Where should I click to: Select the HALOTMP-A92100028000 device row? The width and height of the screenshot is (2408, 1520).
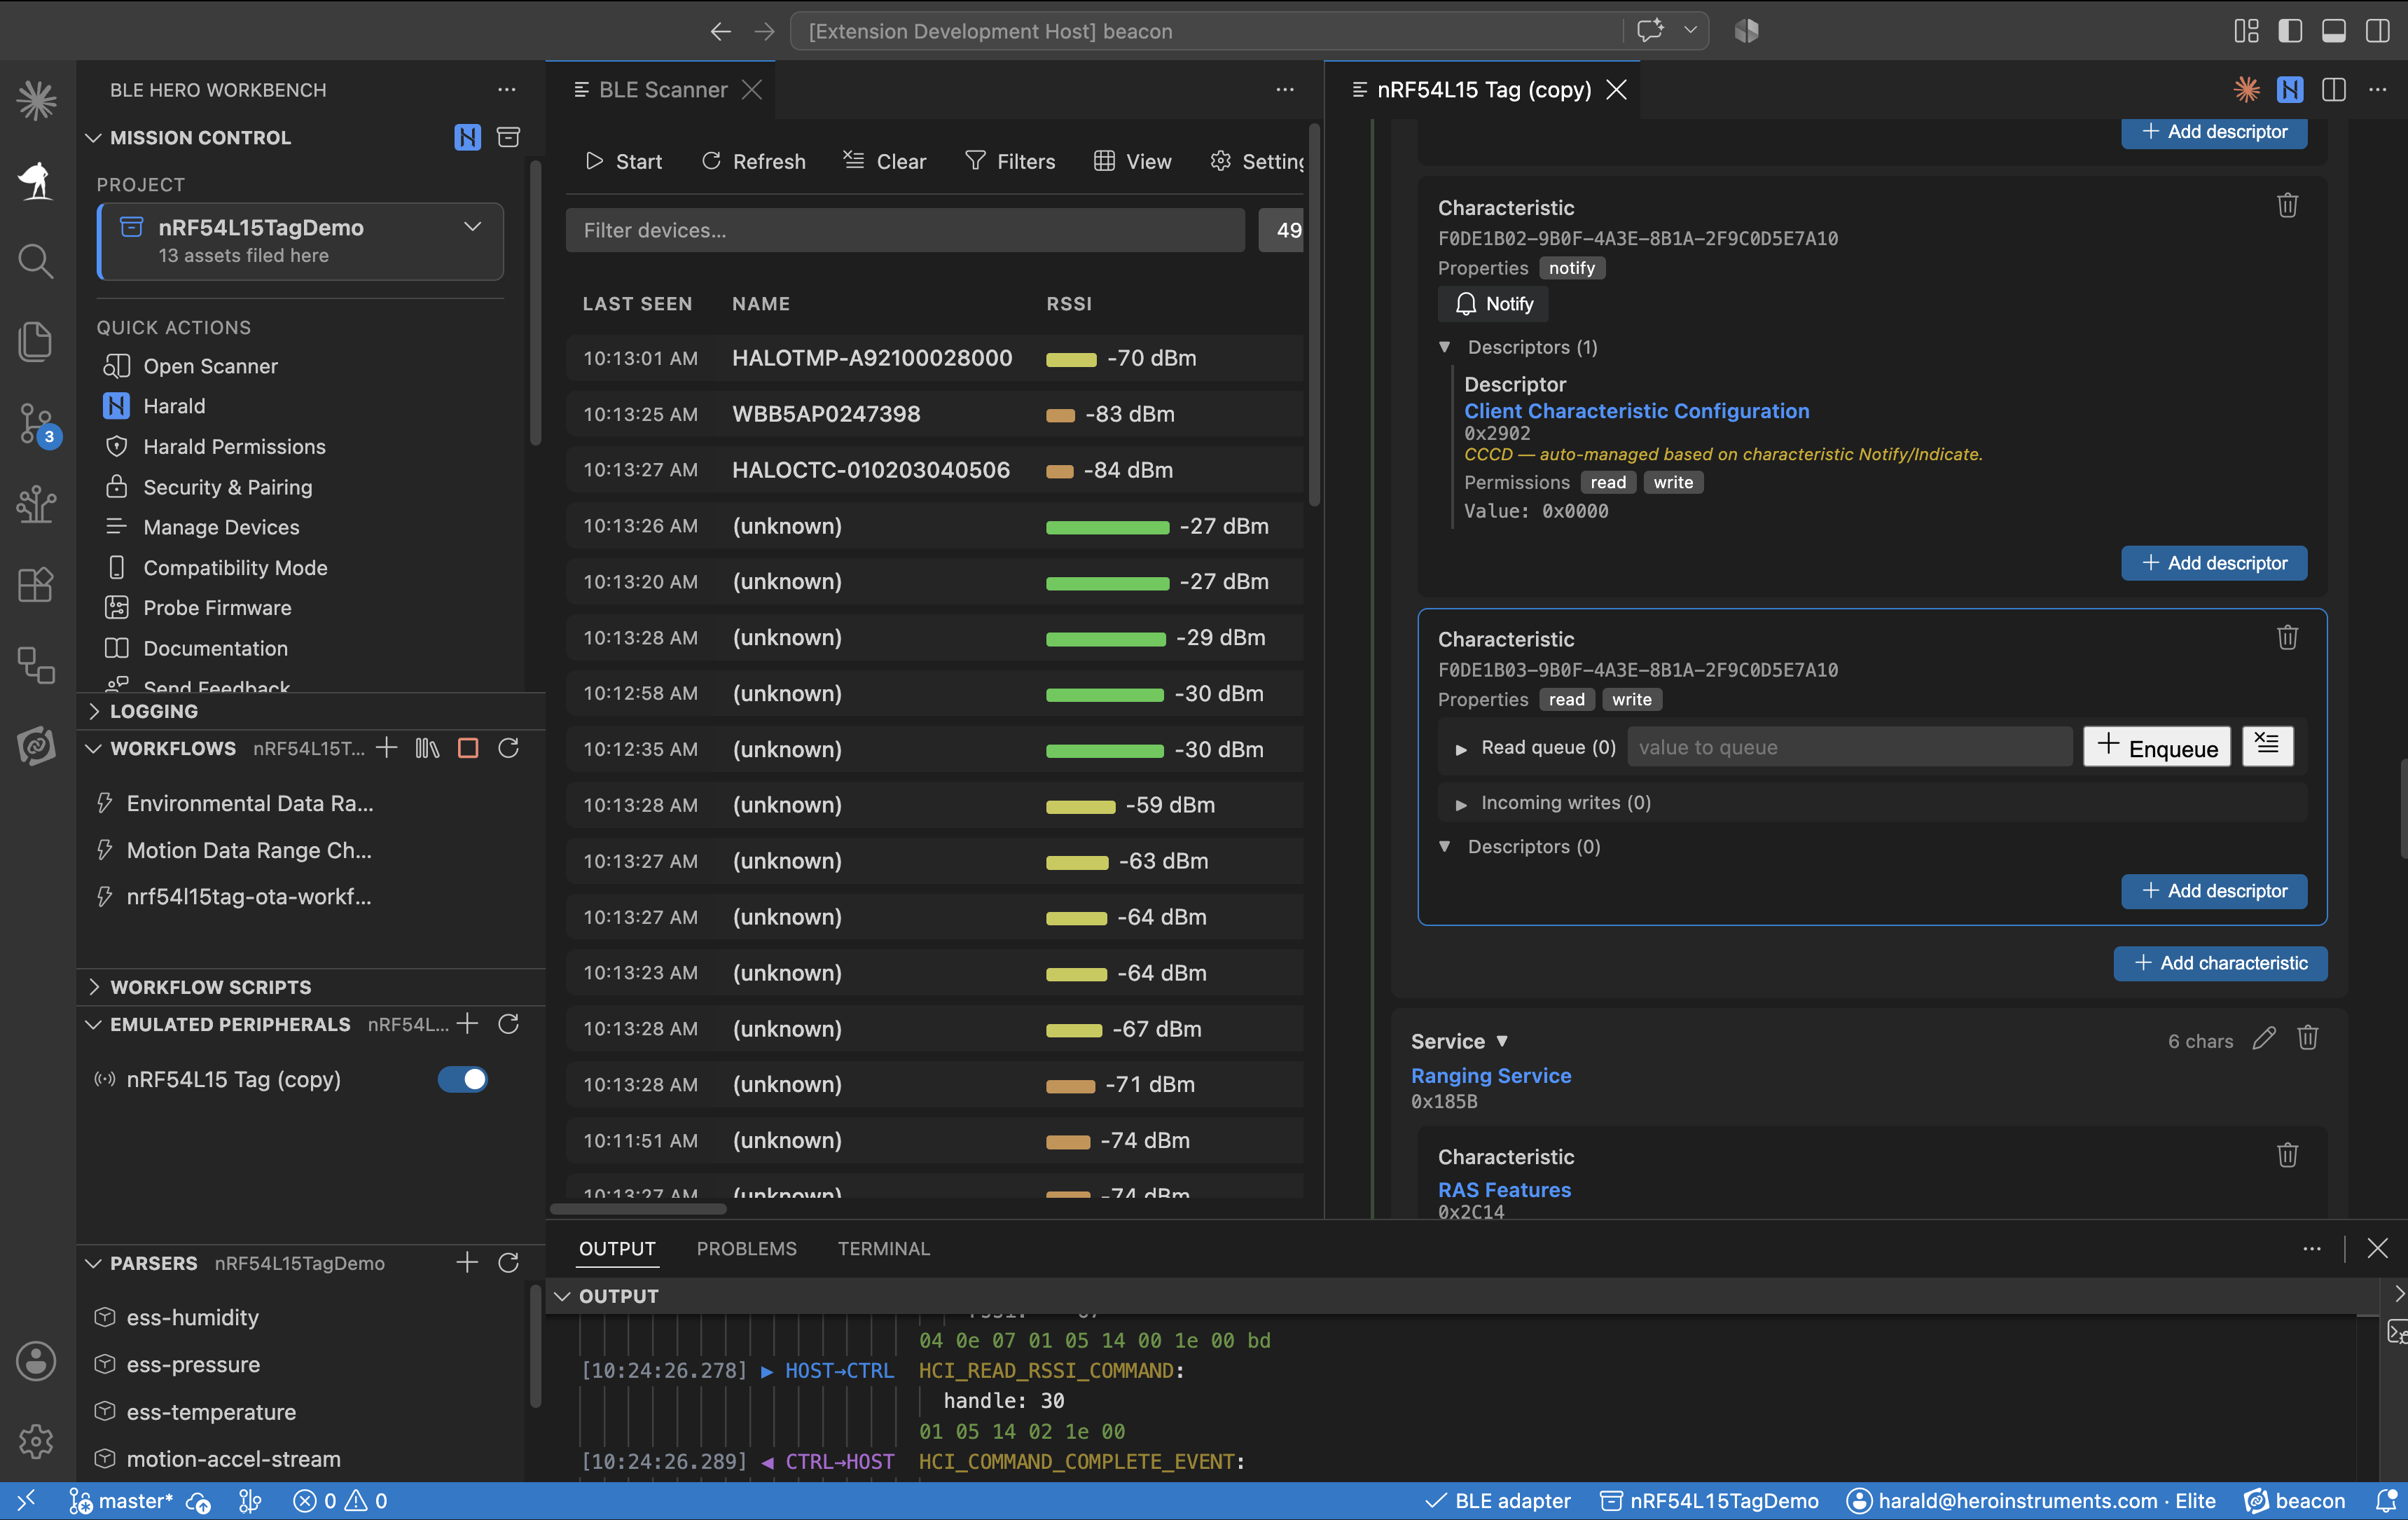pyautogui.click(x=935, y=358)
